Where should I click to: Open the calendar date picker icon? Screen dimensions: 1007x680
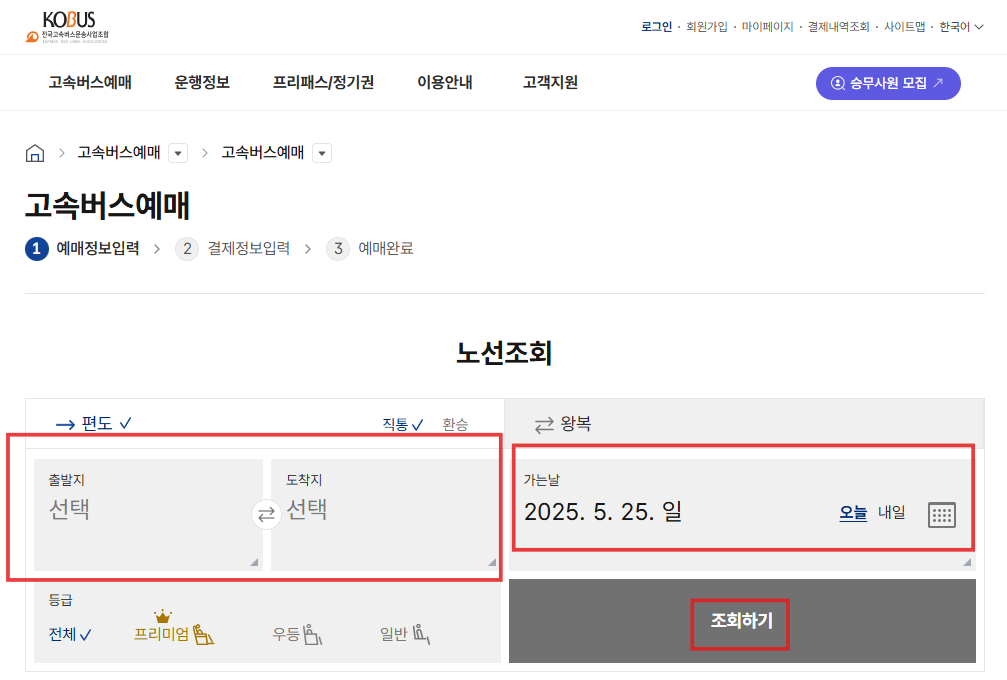pos(941,514)
